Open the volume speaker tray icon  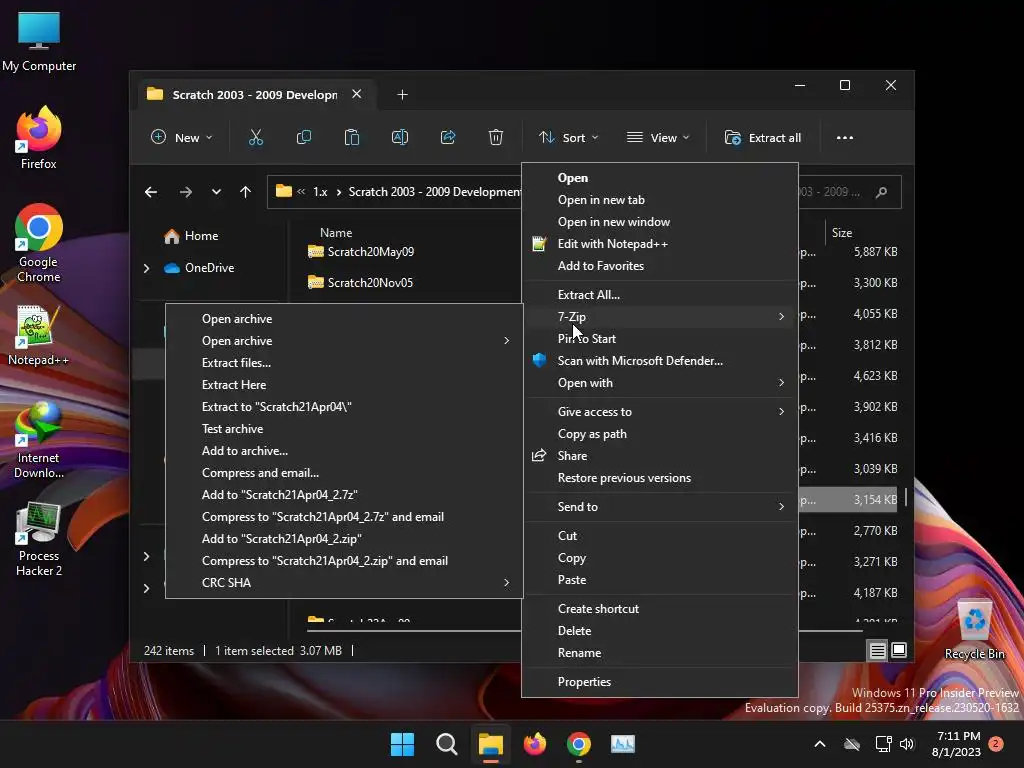pos(906,744)
